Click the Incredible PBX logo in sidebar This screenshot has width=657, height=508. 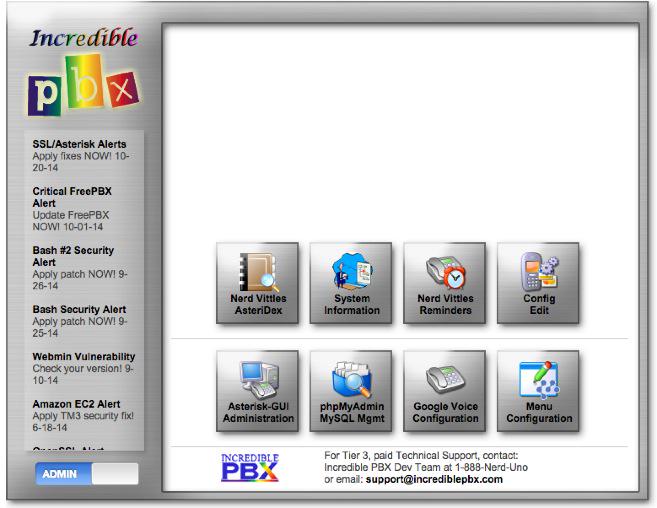tap(83, 72)
